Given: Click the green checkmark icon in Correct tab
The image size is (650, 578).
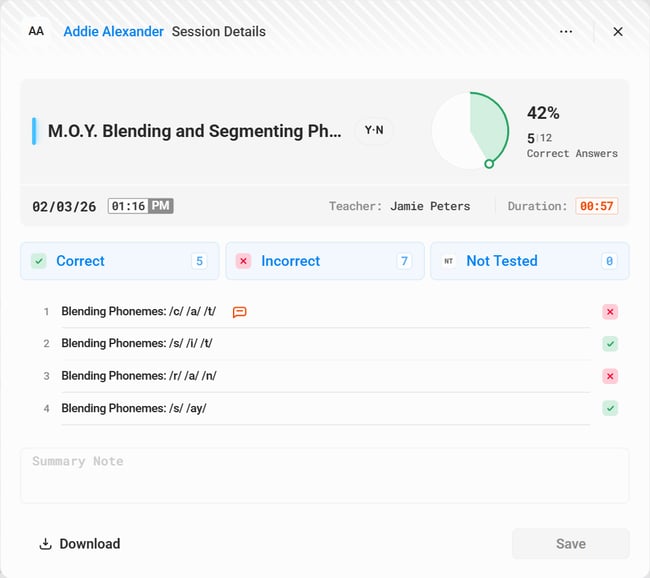Looking at the screenshot, I should (38, 261).
